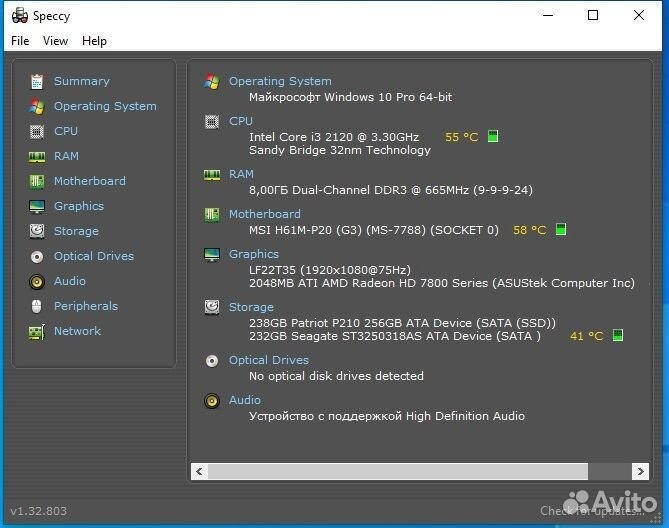Click the version number v1.32.803

38,511
